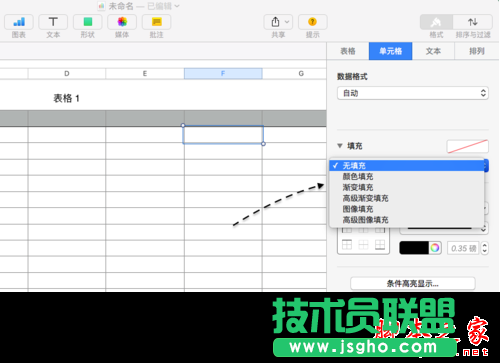This screenshot has width=500, height=363.
Task: Select 渐变填充 option
Action: (407, 187)
